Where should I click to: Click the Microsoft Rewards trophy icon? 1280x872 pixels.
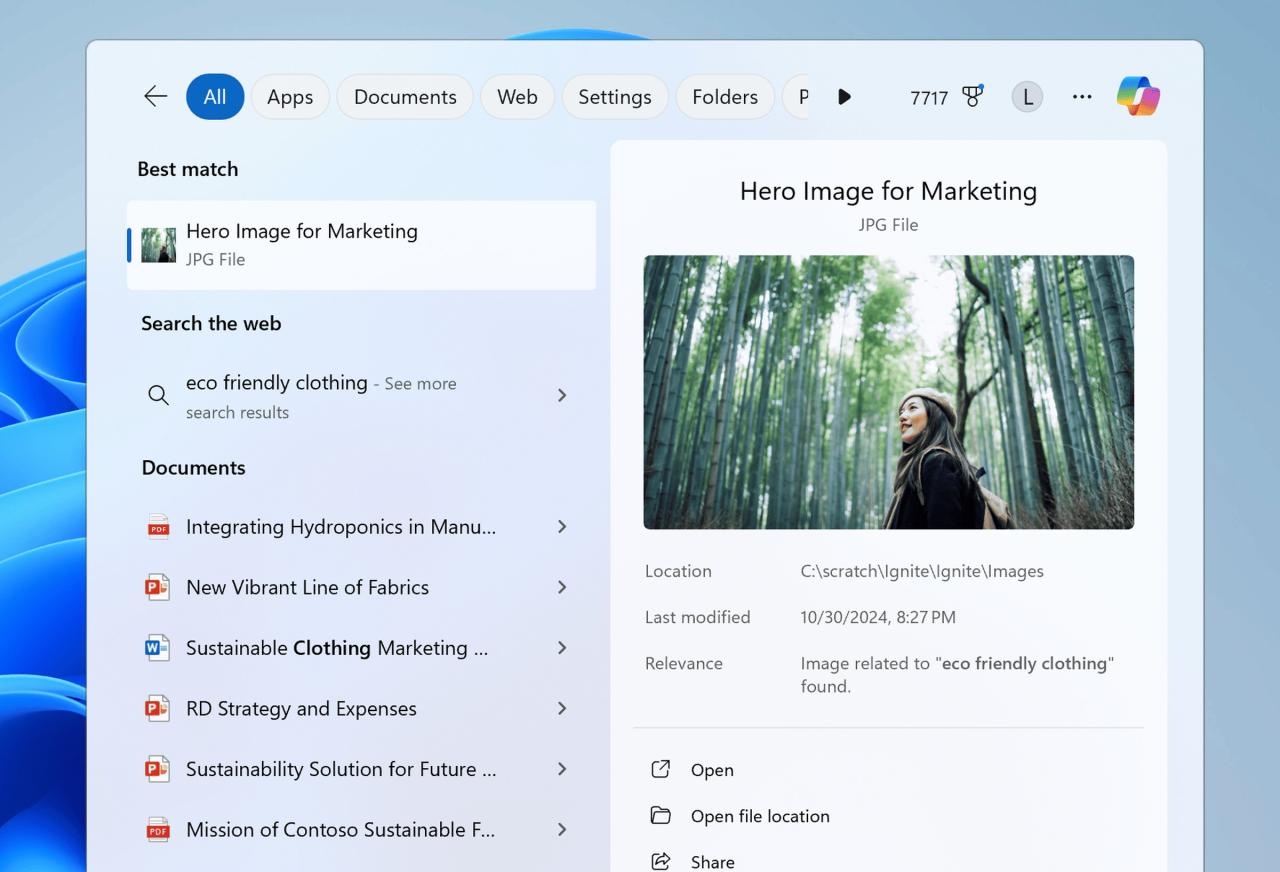tap(973, 96)
